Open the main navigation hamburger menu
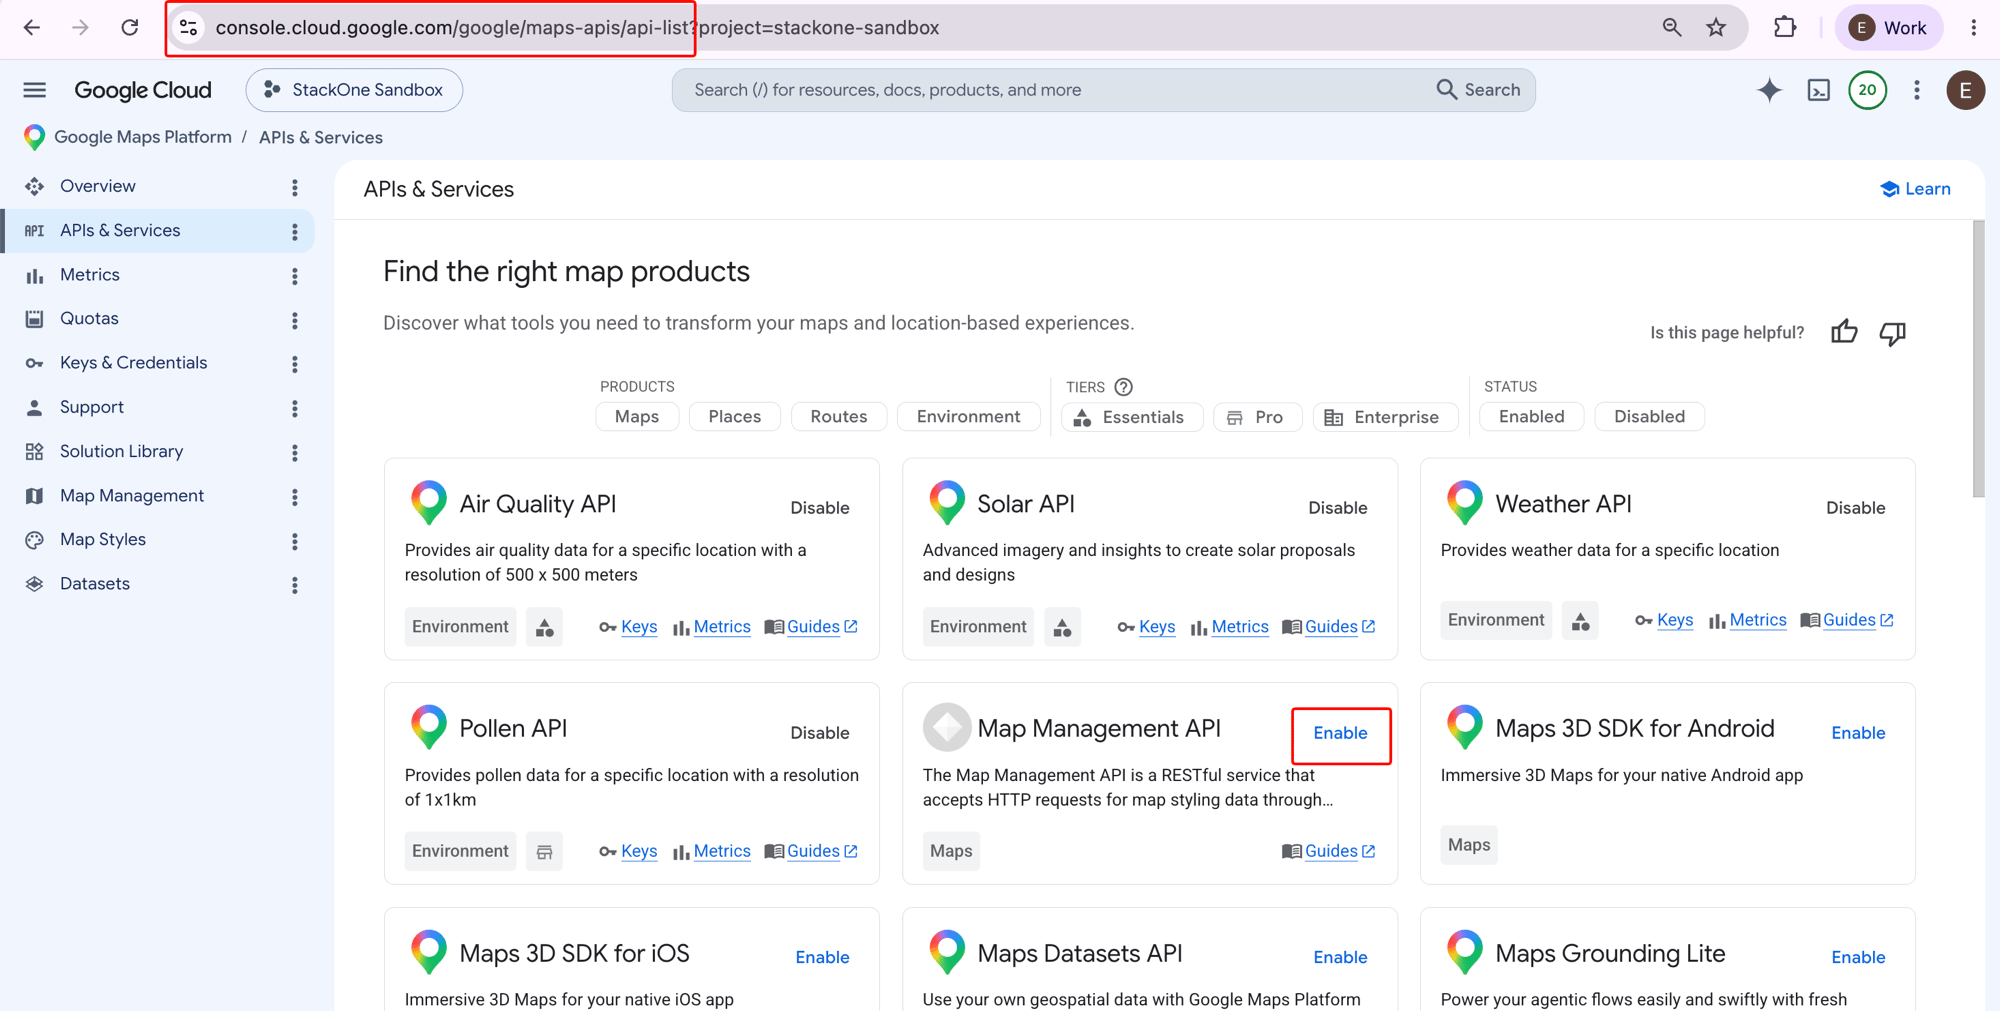This screenshot has width=2000, height=1011. tap(34, 90)
